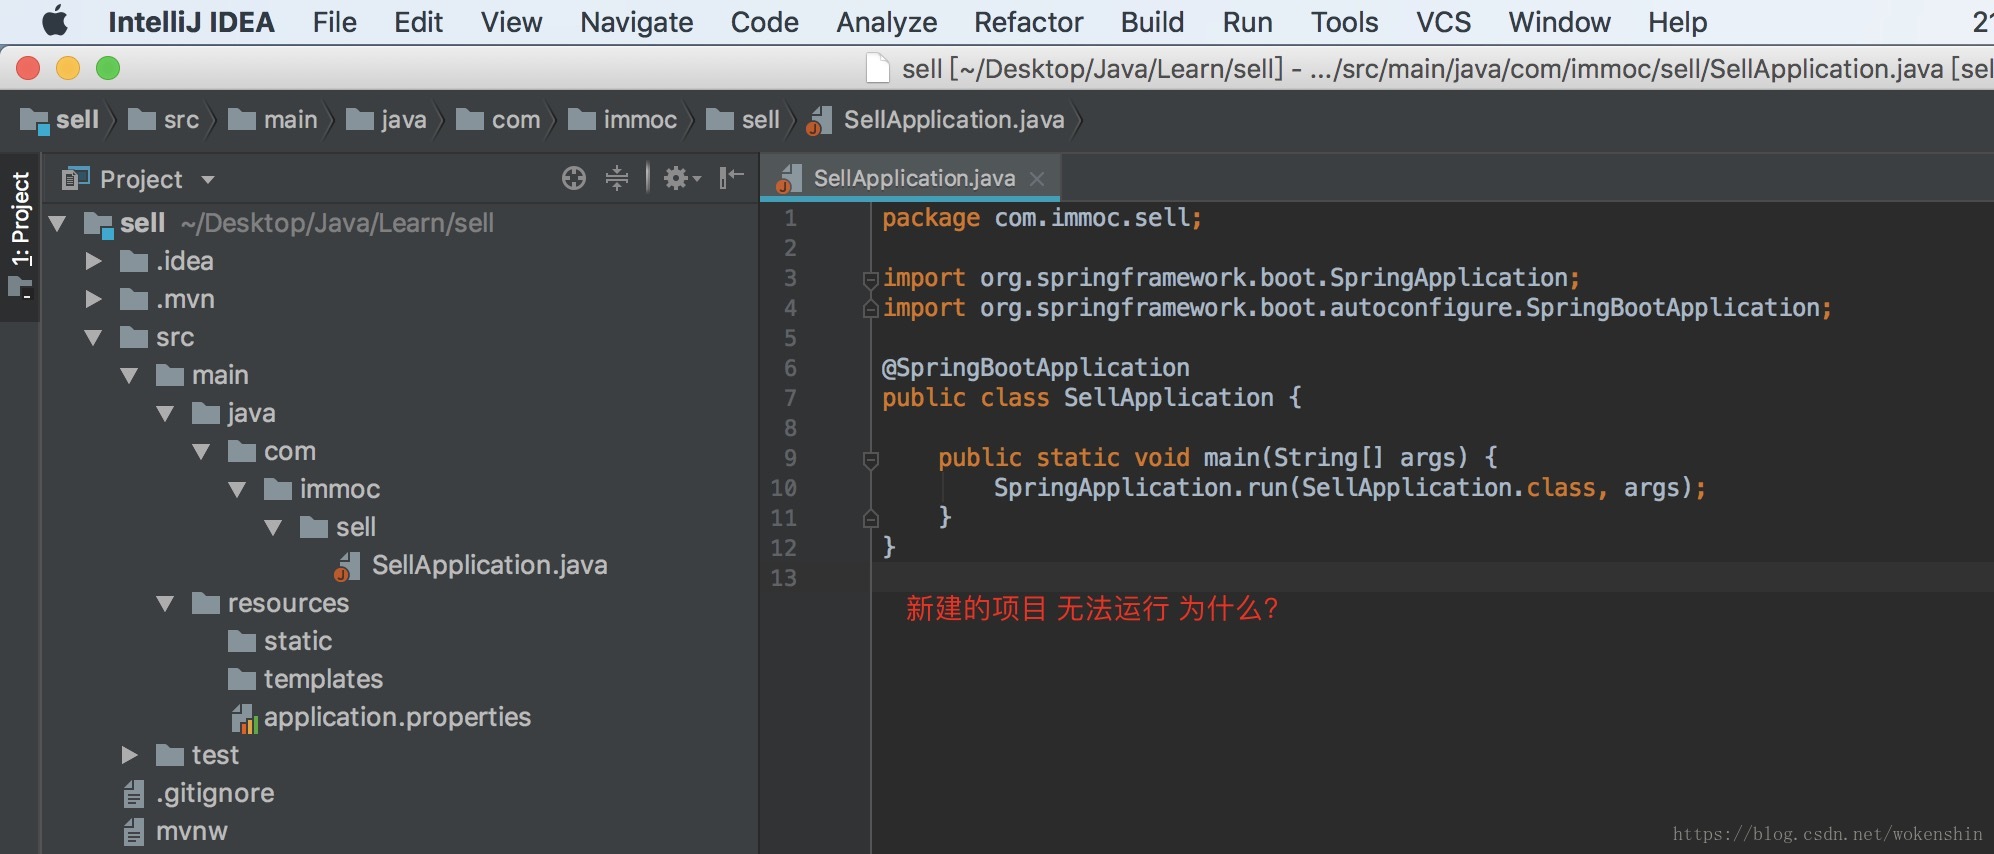Click the fold marker next to import line 3
1994x854 pixels.
[870, 279]
